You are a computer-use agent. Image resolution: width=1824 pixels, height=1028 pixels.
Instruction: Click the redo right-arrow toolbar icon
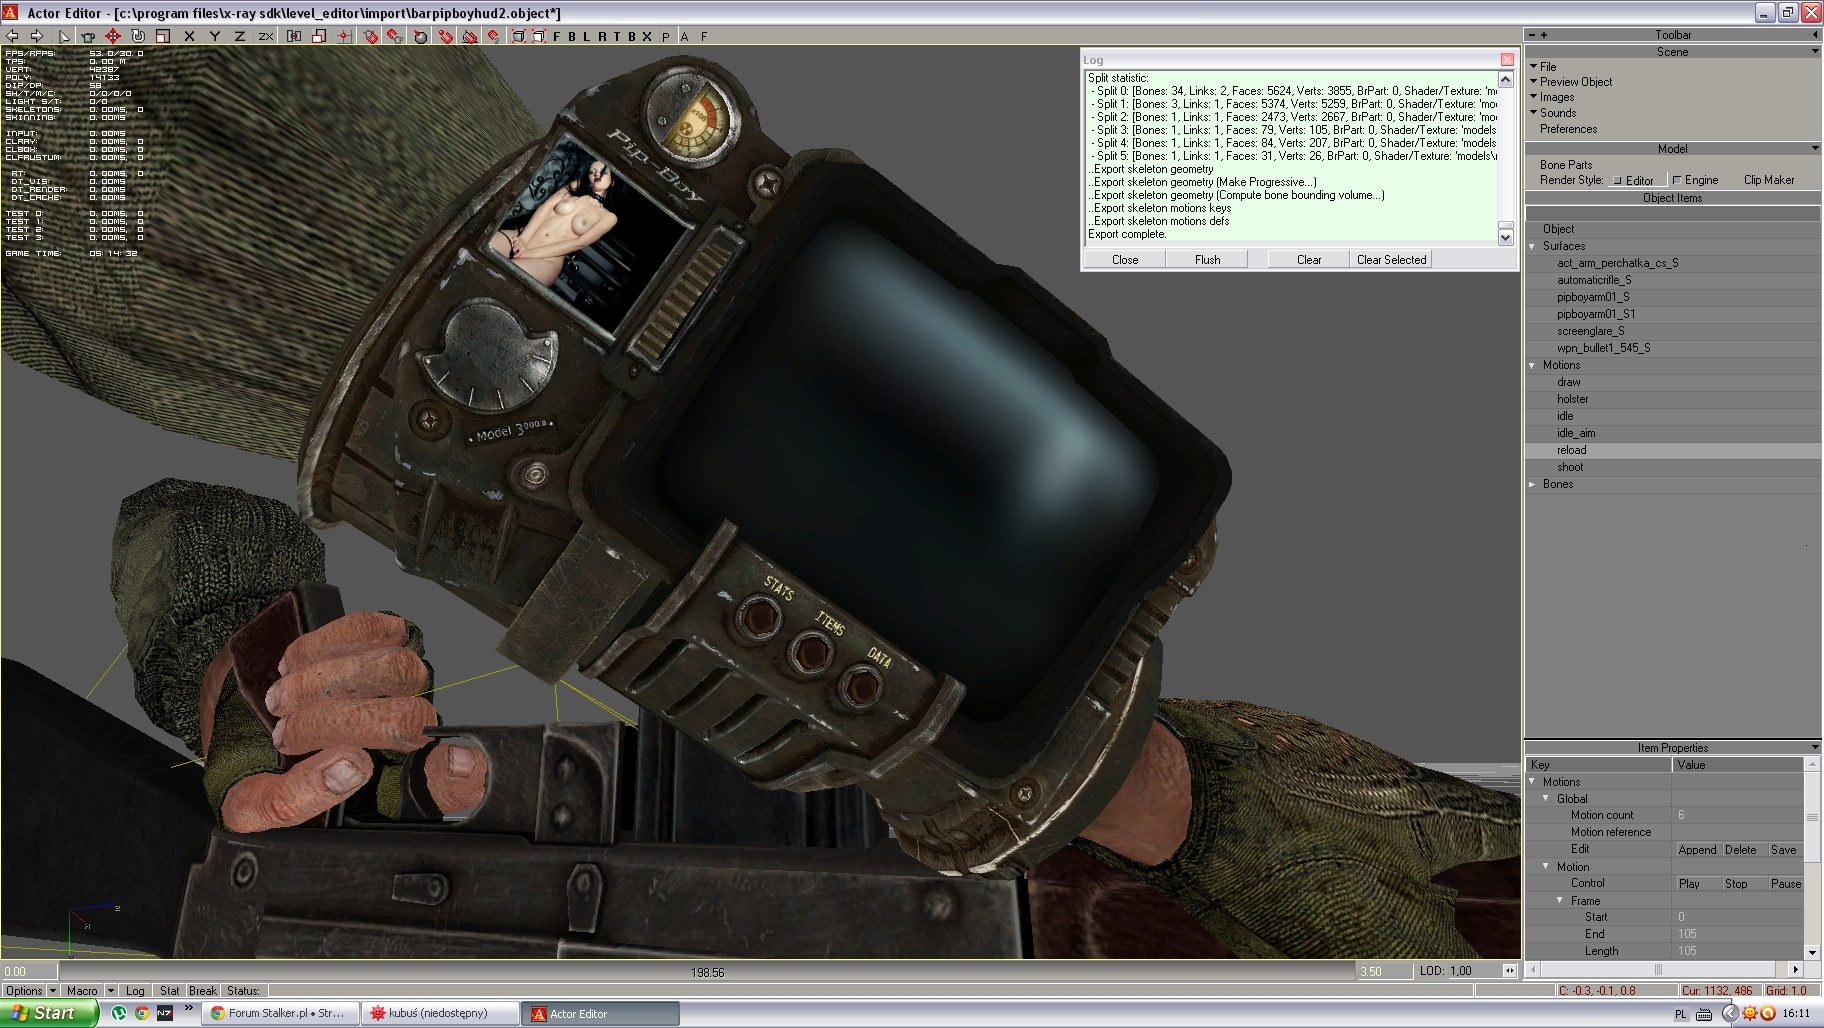click(x=37, y=36)
